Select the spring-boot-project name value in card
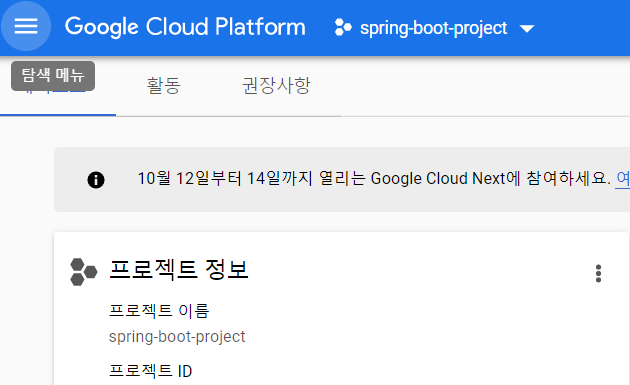 point(177,337)
